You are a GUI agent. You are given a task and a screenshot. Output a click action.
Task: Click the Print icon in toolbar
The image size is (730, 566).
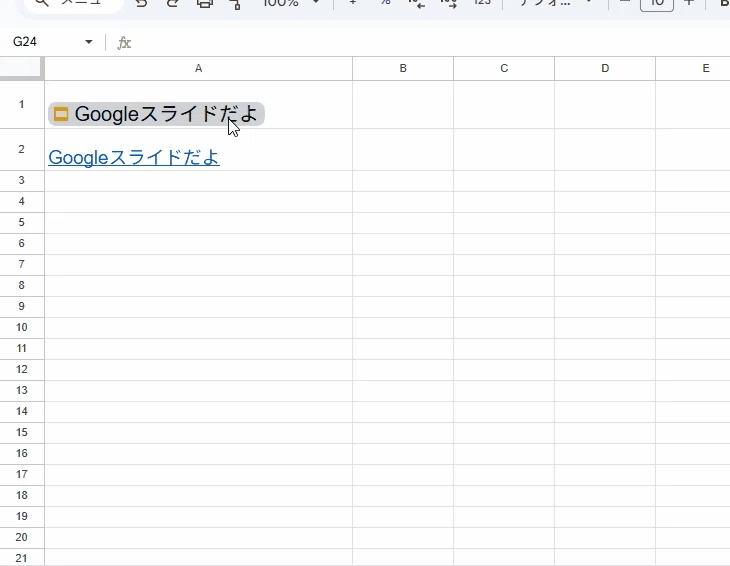tap(205, 3)
